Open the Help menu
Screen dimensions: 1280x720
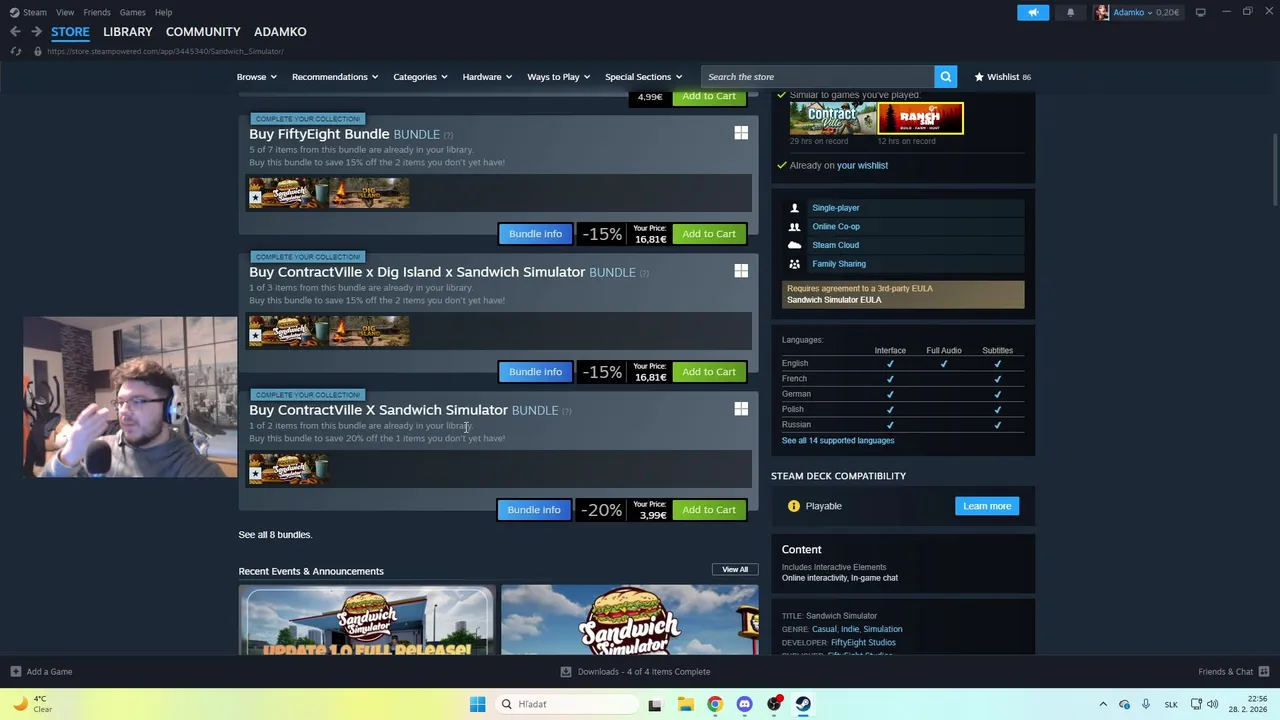click(x=163, y=12)
